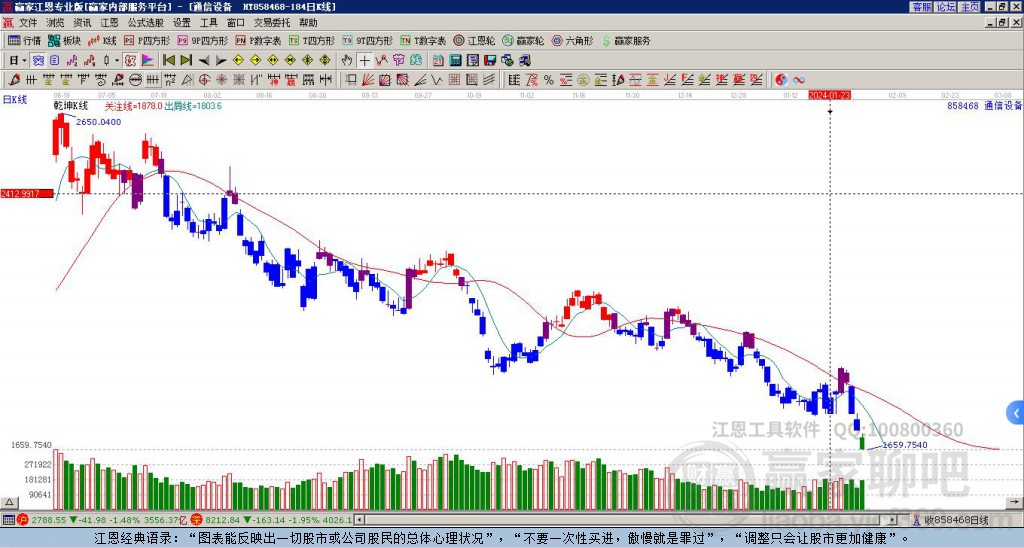This screenshot has height=548, width=1024.
Task: Click the infinity loop icon
Action: coord(799,80)
